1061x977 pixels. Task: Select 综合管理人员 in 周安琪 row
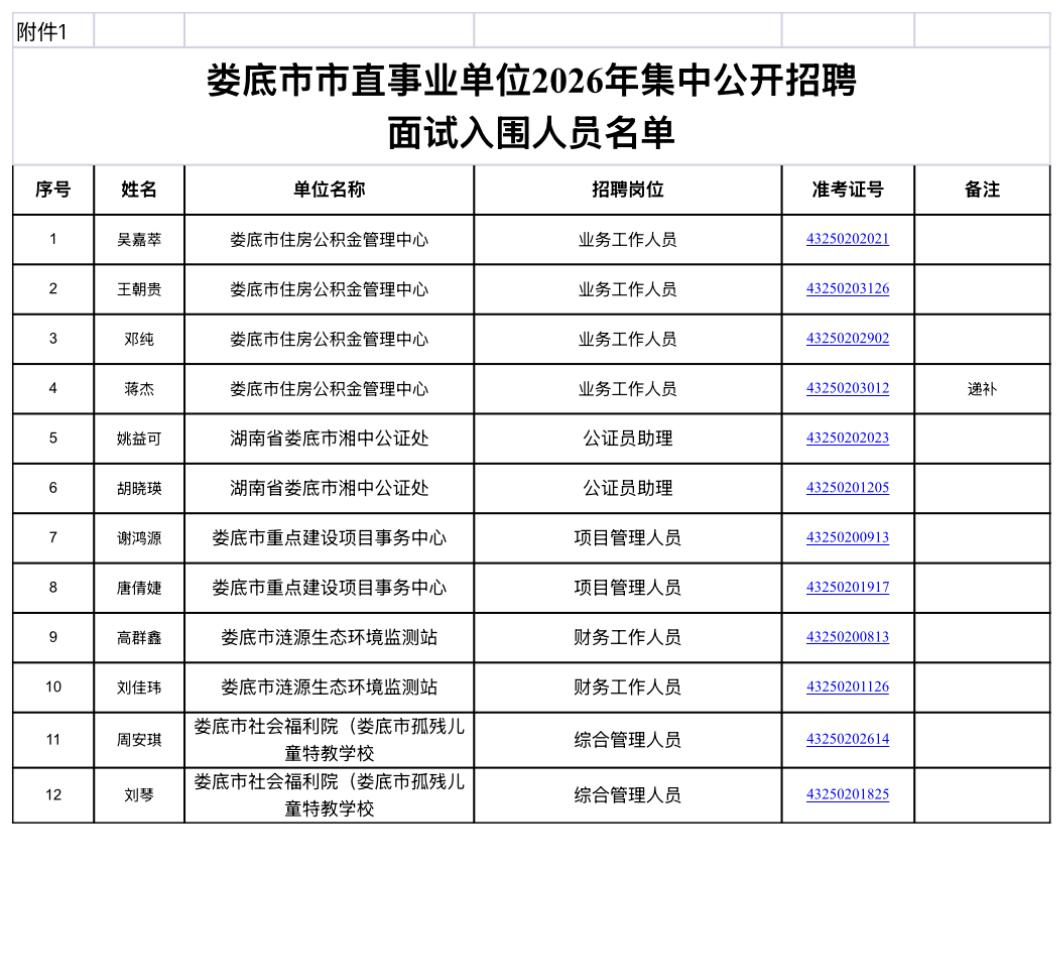point(627,740)
